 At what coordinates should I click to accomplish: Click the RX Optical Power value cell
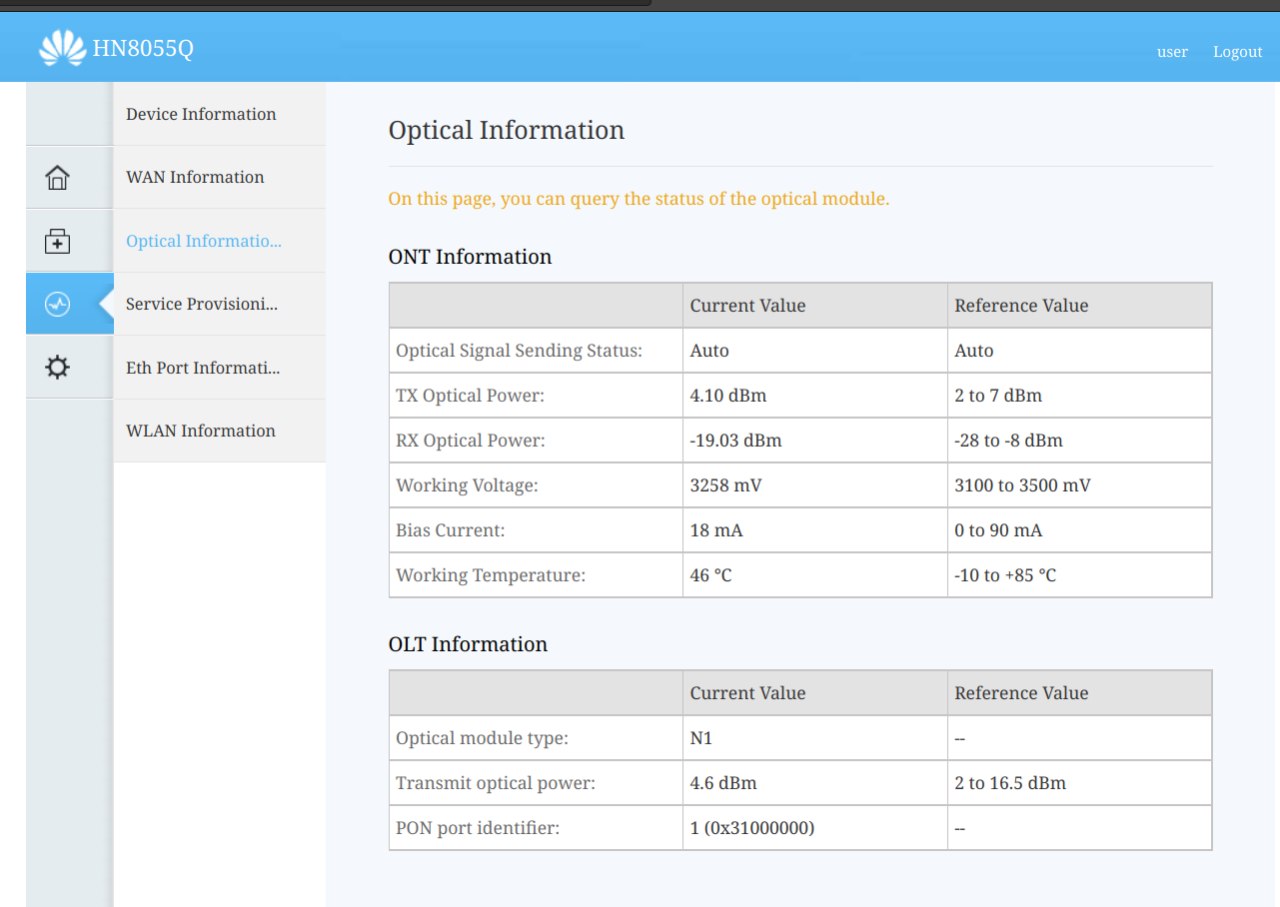tap(815, 440)
